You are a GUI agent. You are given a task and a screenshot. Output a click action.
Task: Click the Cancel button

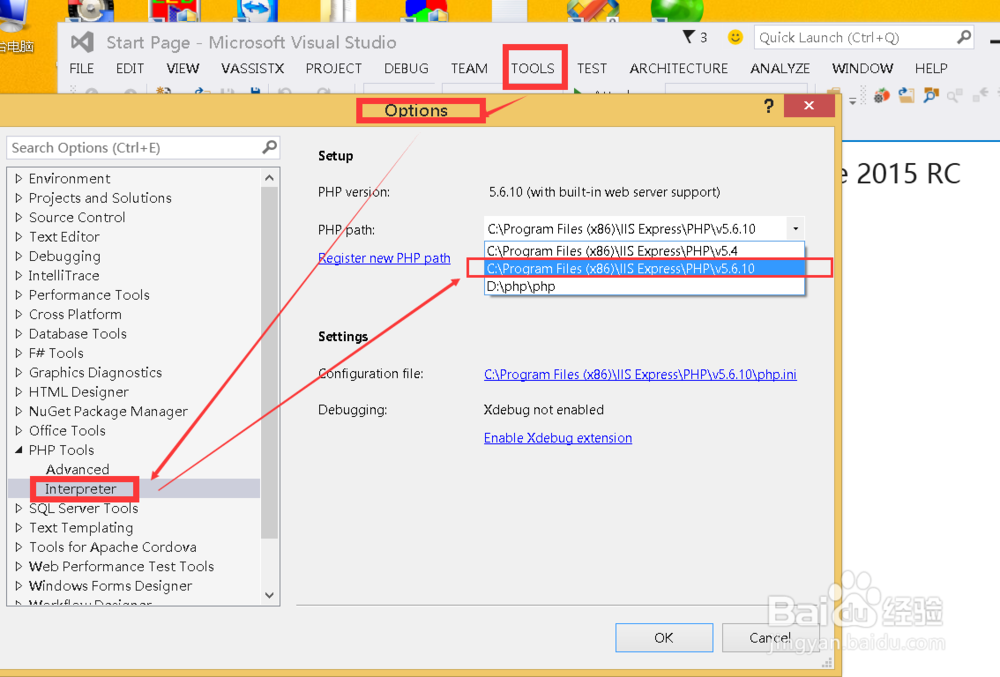[x=770, y=637]
